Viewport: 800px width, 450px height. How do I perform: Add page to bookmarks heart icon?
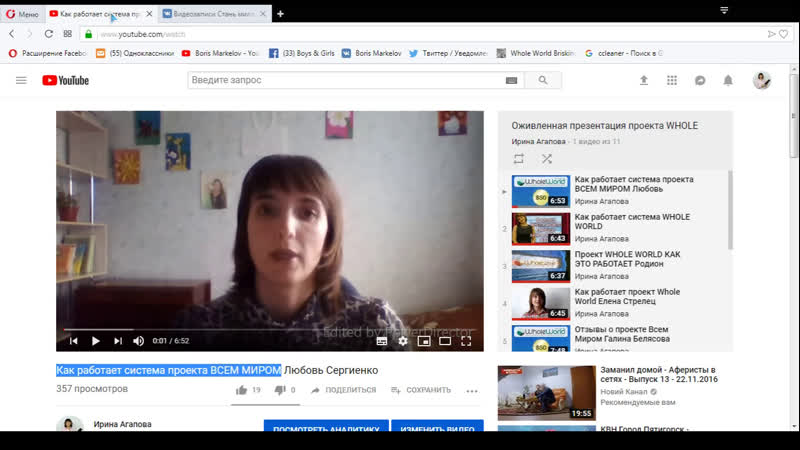[x=784, y=34]
